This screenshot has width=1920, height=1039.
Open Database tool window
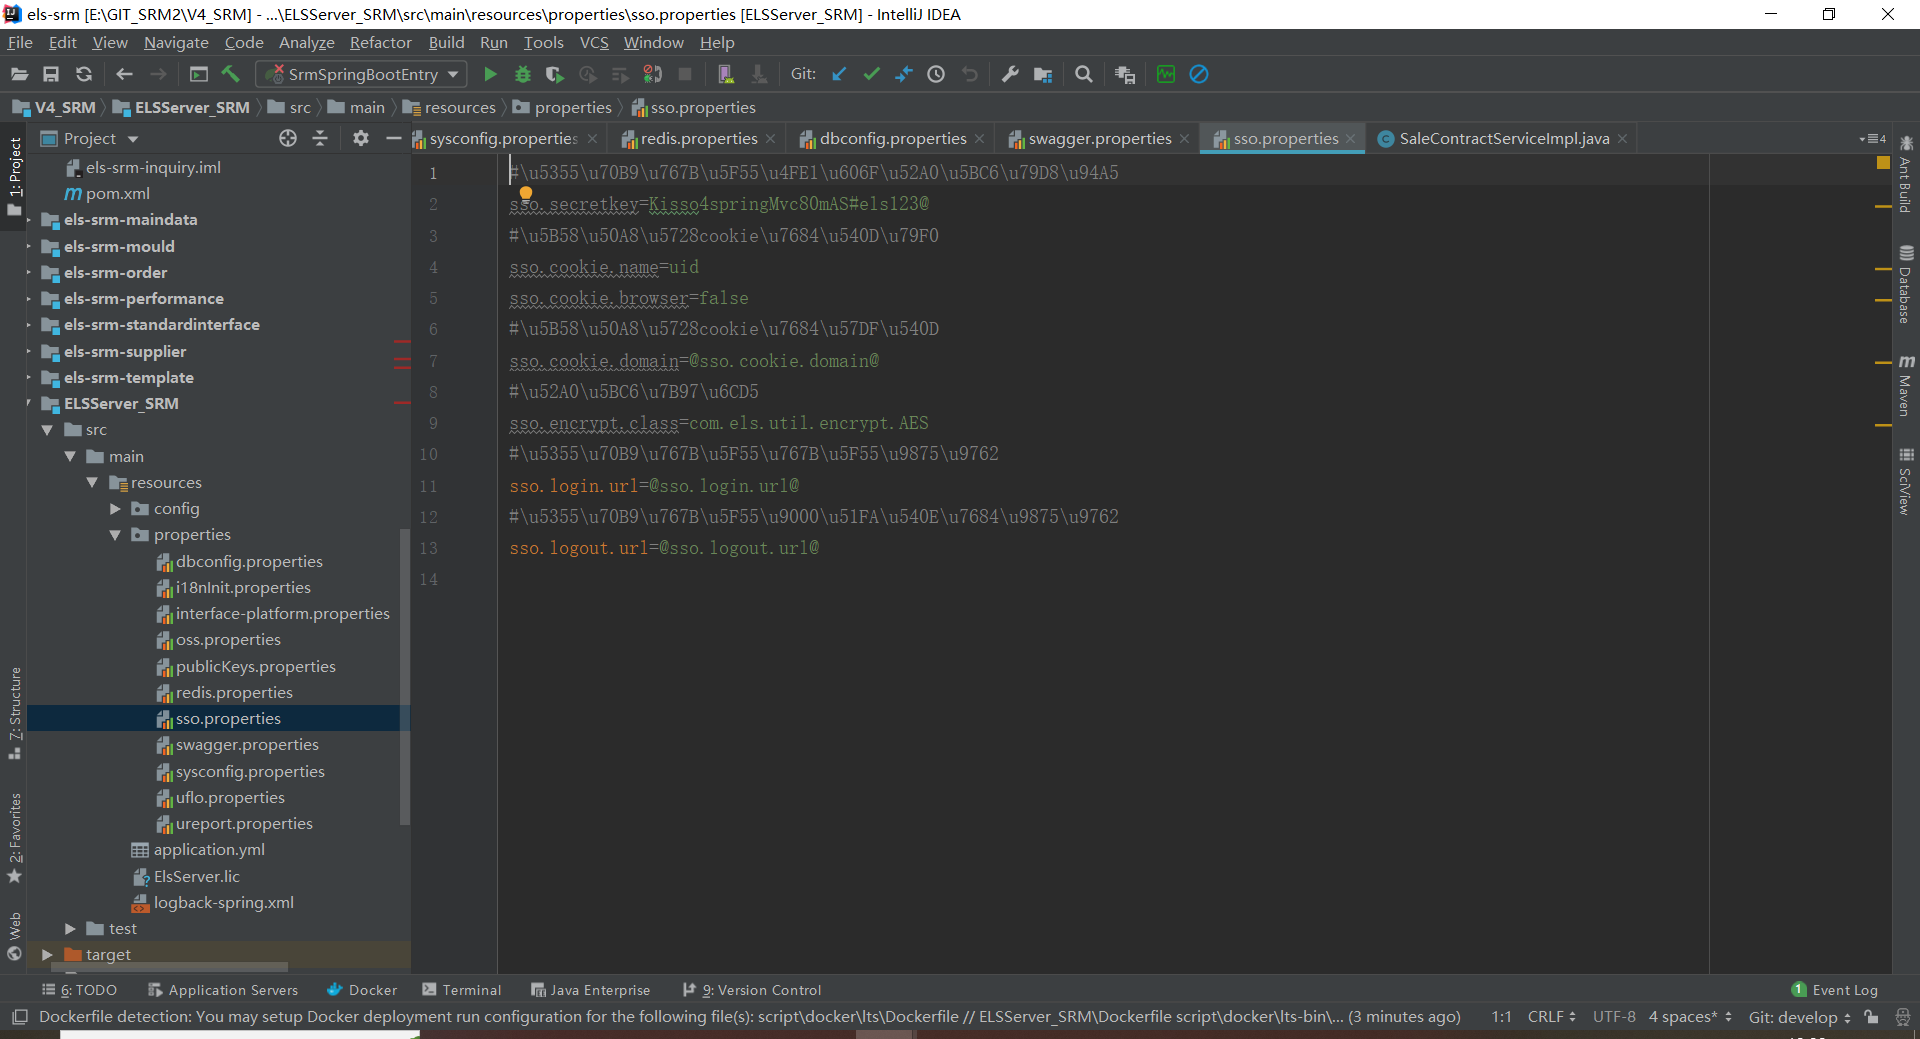coord(1906,285)
